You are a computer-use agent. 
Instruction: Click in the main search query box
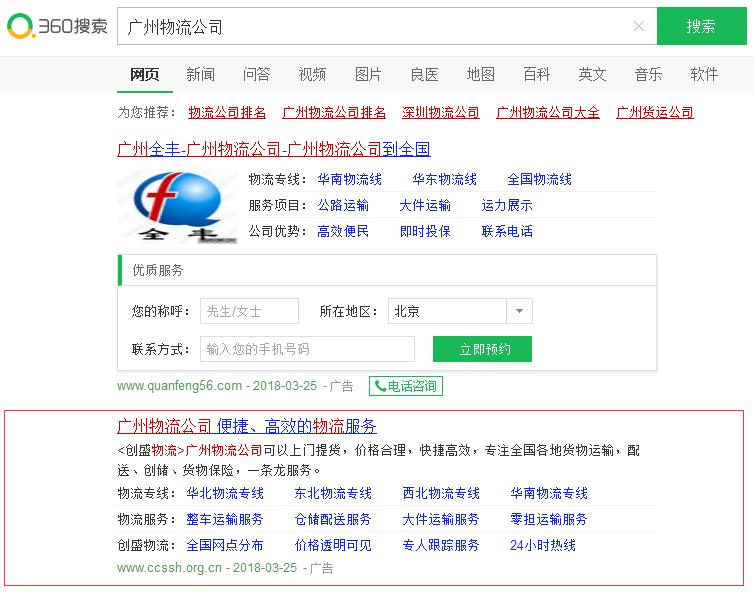click(370, 26)
